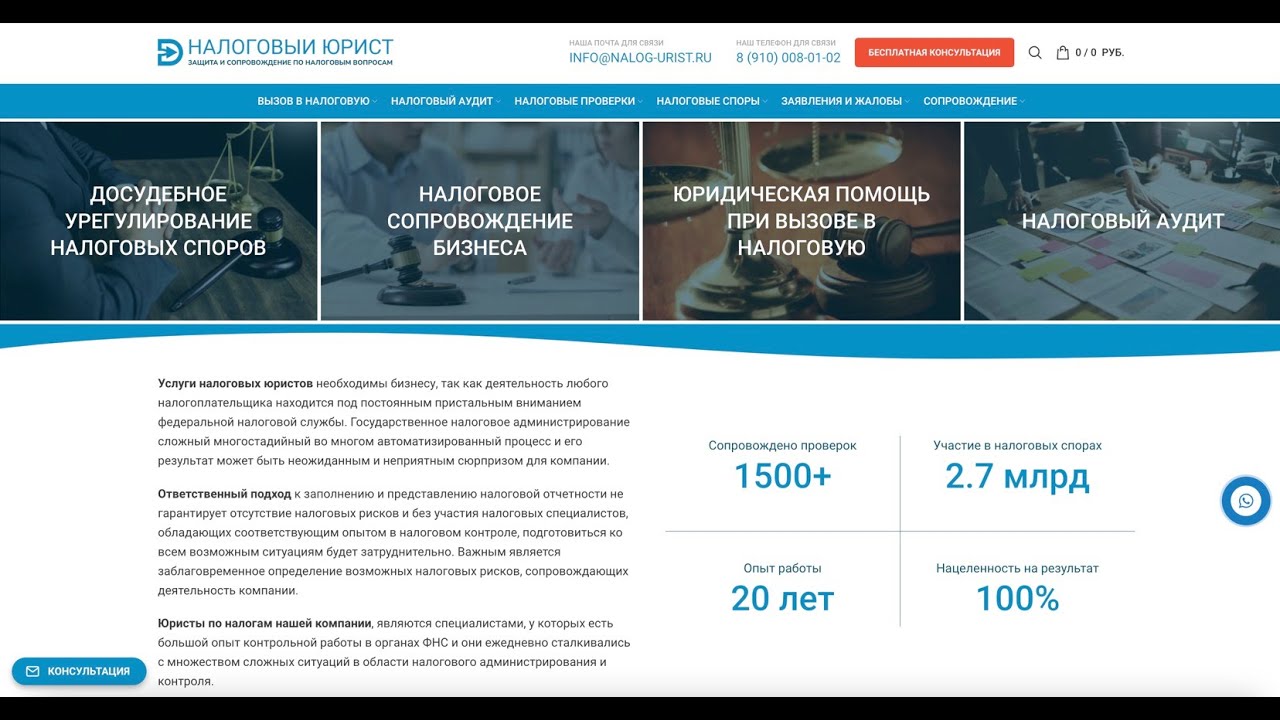Expand Налоговые споры menu chevron

765,101
